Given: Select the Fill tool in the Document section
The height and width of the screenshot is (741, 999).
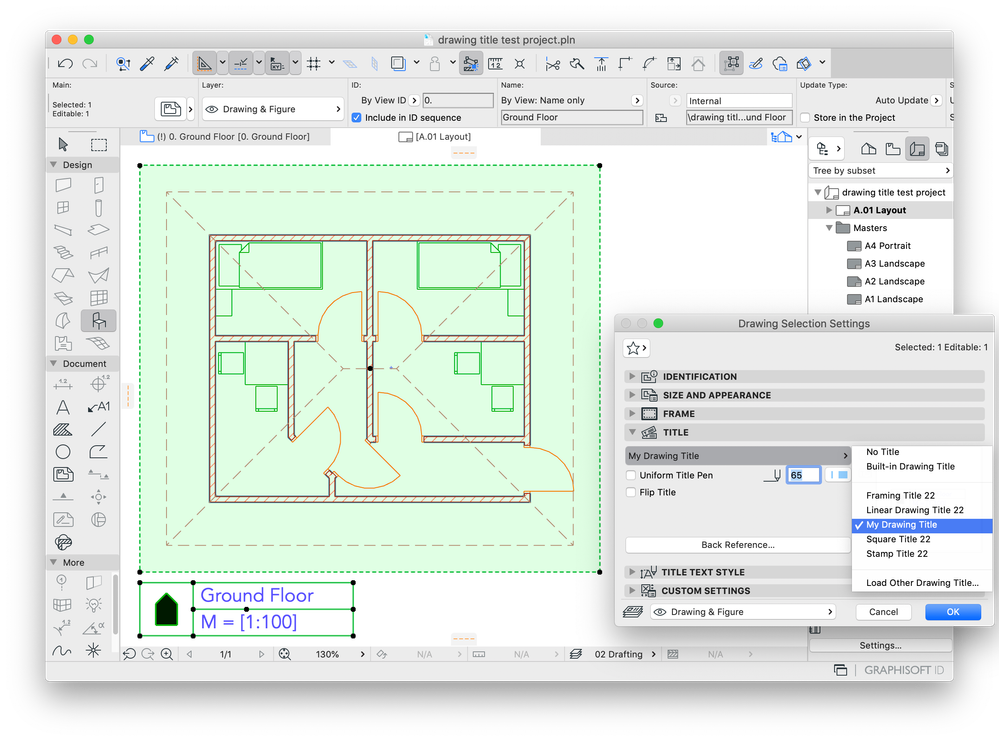Looking at the screenshot, I should tap(62, 429).
